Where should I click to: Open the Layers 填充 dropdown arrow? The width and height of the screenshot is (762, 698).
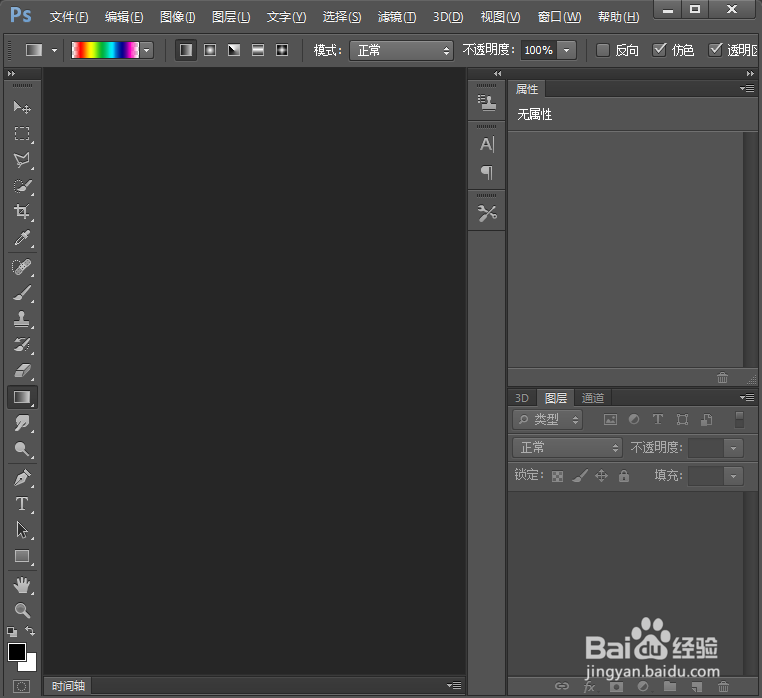(x=733, y=476)
